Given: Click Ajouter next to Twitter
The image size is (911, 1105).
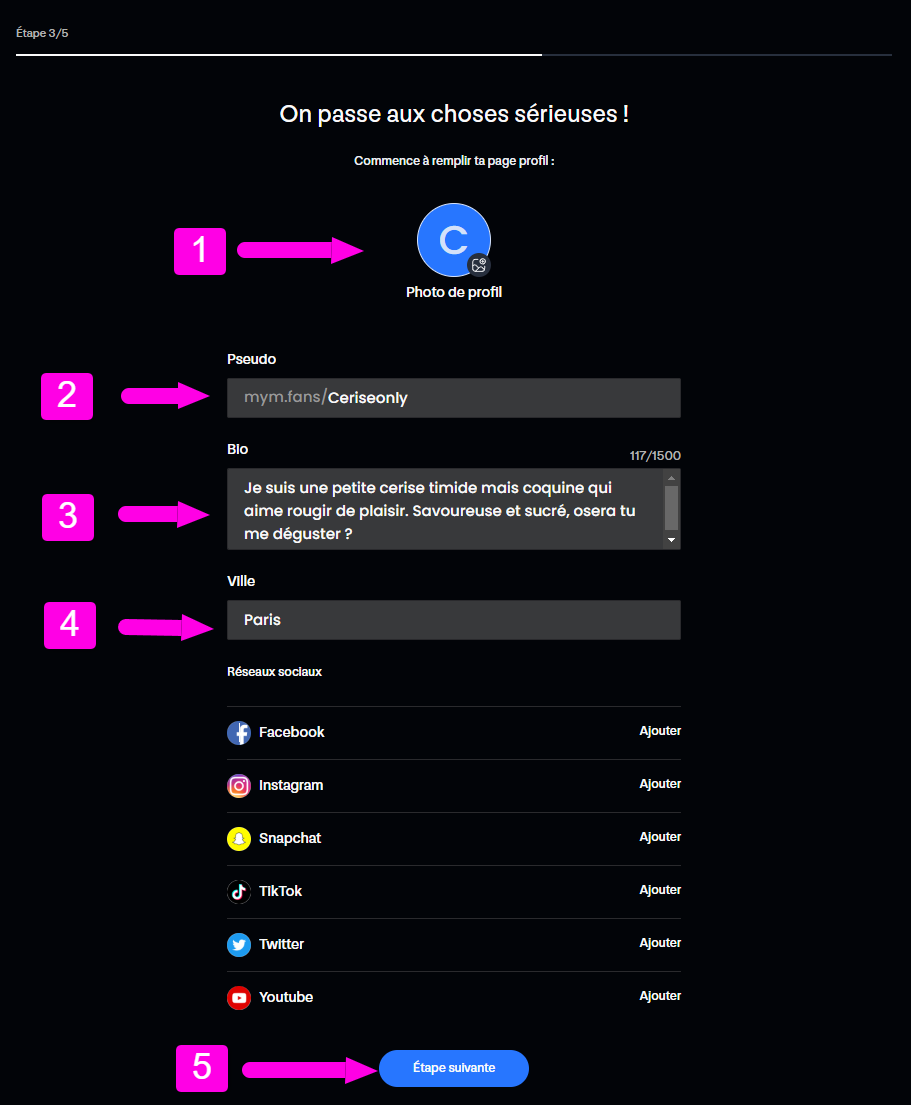Looking at the screenshot, I should pos(660,942).
